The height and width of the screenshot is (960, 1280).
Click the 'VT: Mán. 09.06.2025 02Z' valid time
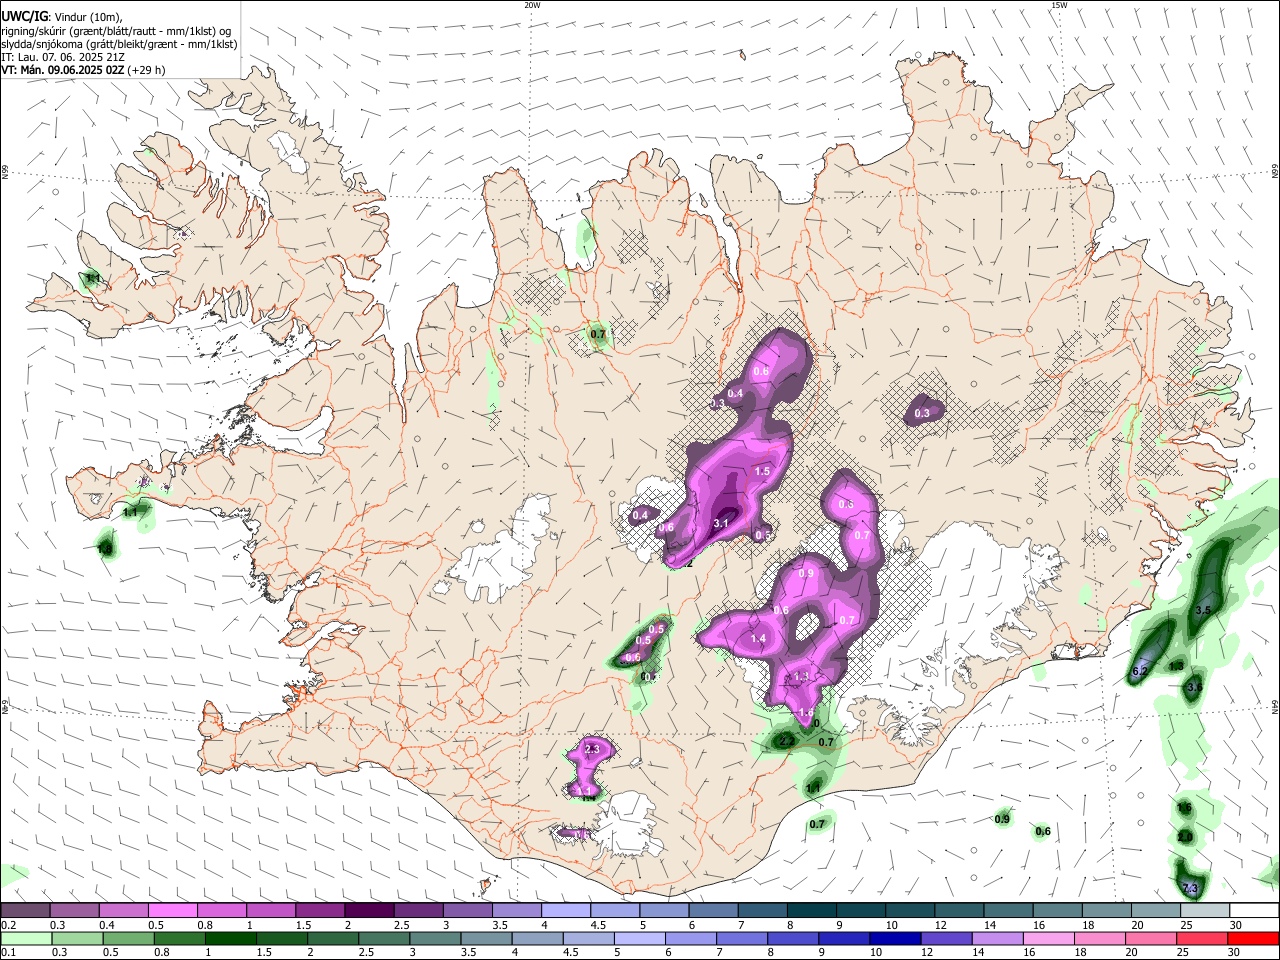(x=63, y=70)
